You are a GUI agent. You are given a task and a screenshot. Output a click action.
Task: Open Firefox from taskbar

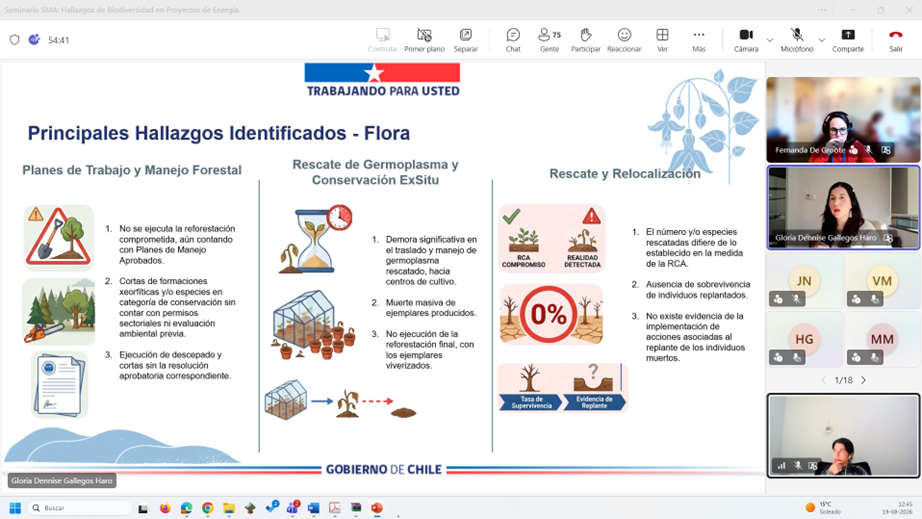[165, 508]
